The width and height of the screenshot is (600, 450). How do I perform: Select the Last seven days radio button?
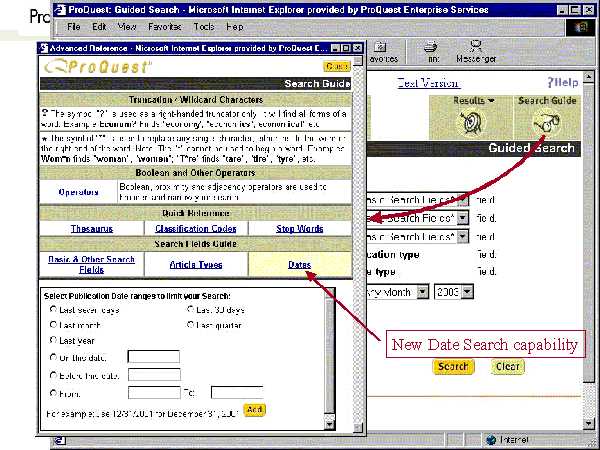(x=53, y=309)
